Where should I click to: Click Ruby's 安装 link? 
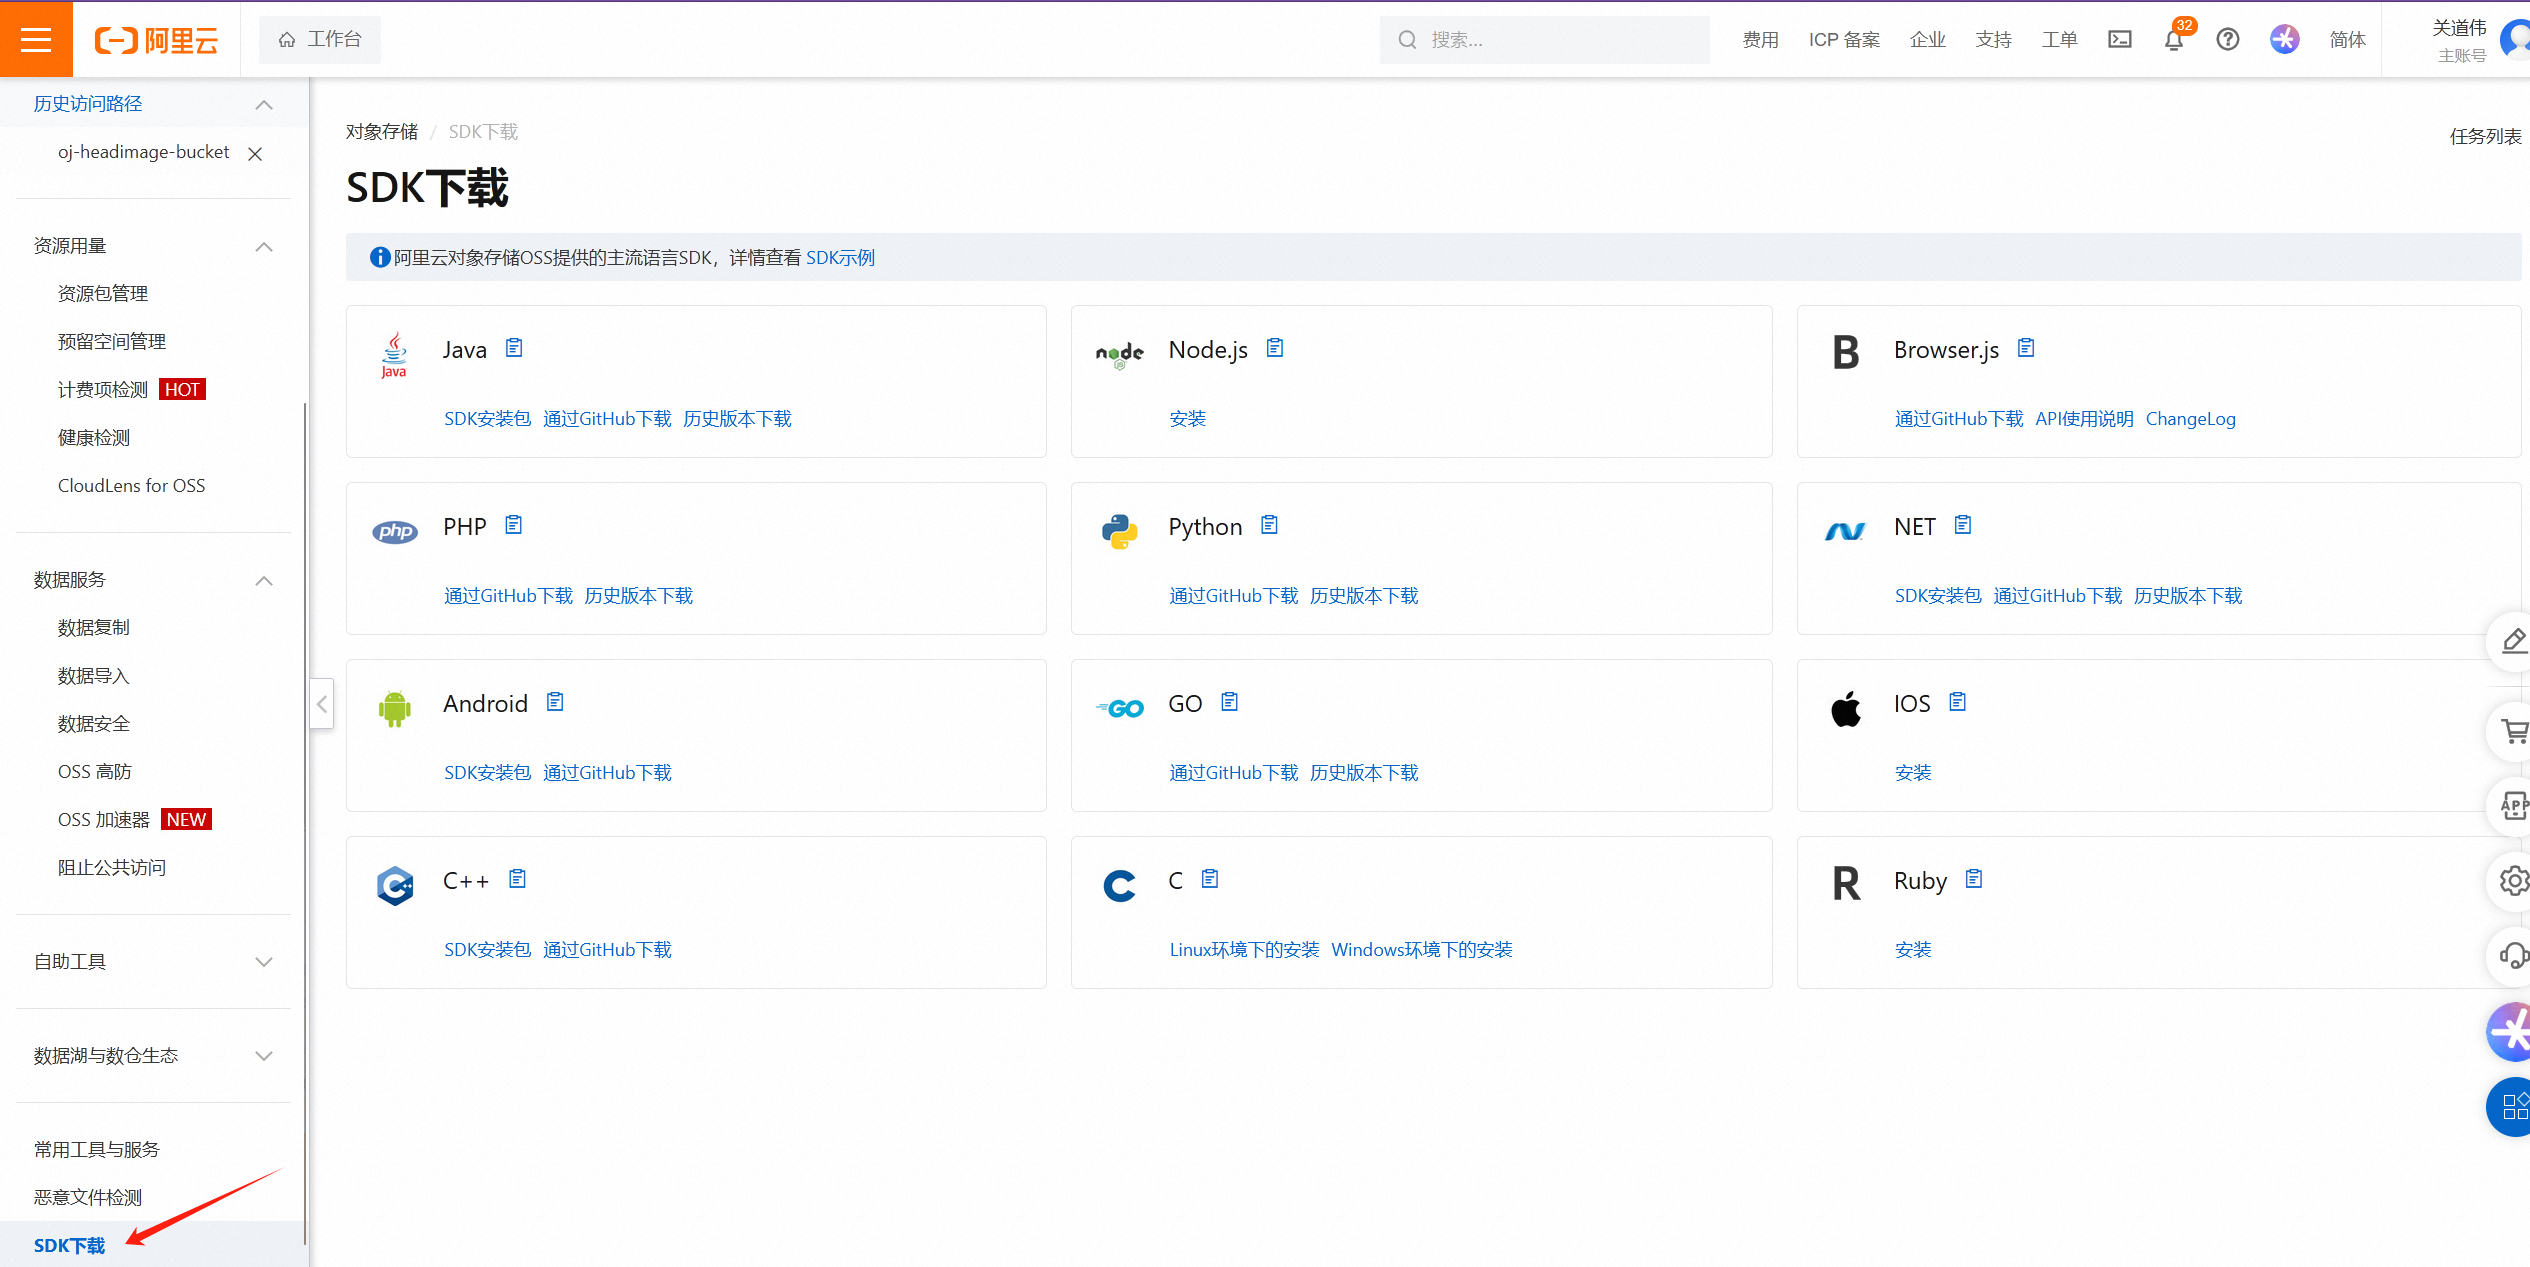[x=1913, y=950]
